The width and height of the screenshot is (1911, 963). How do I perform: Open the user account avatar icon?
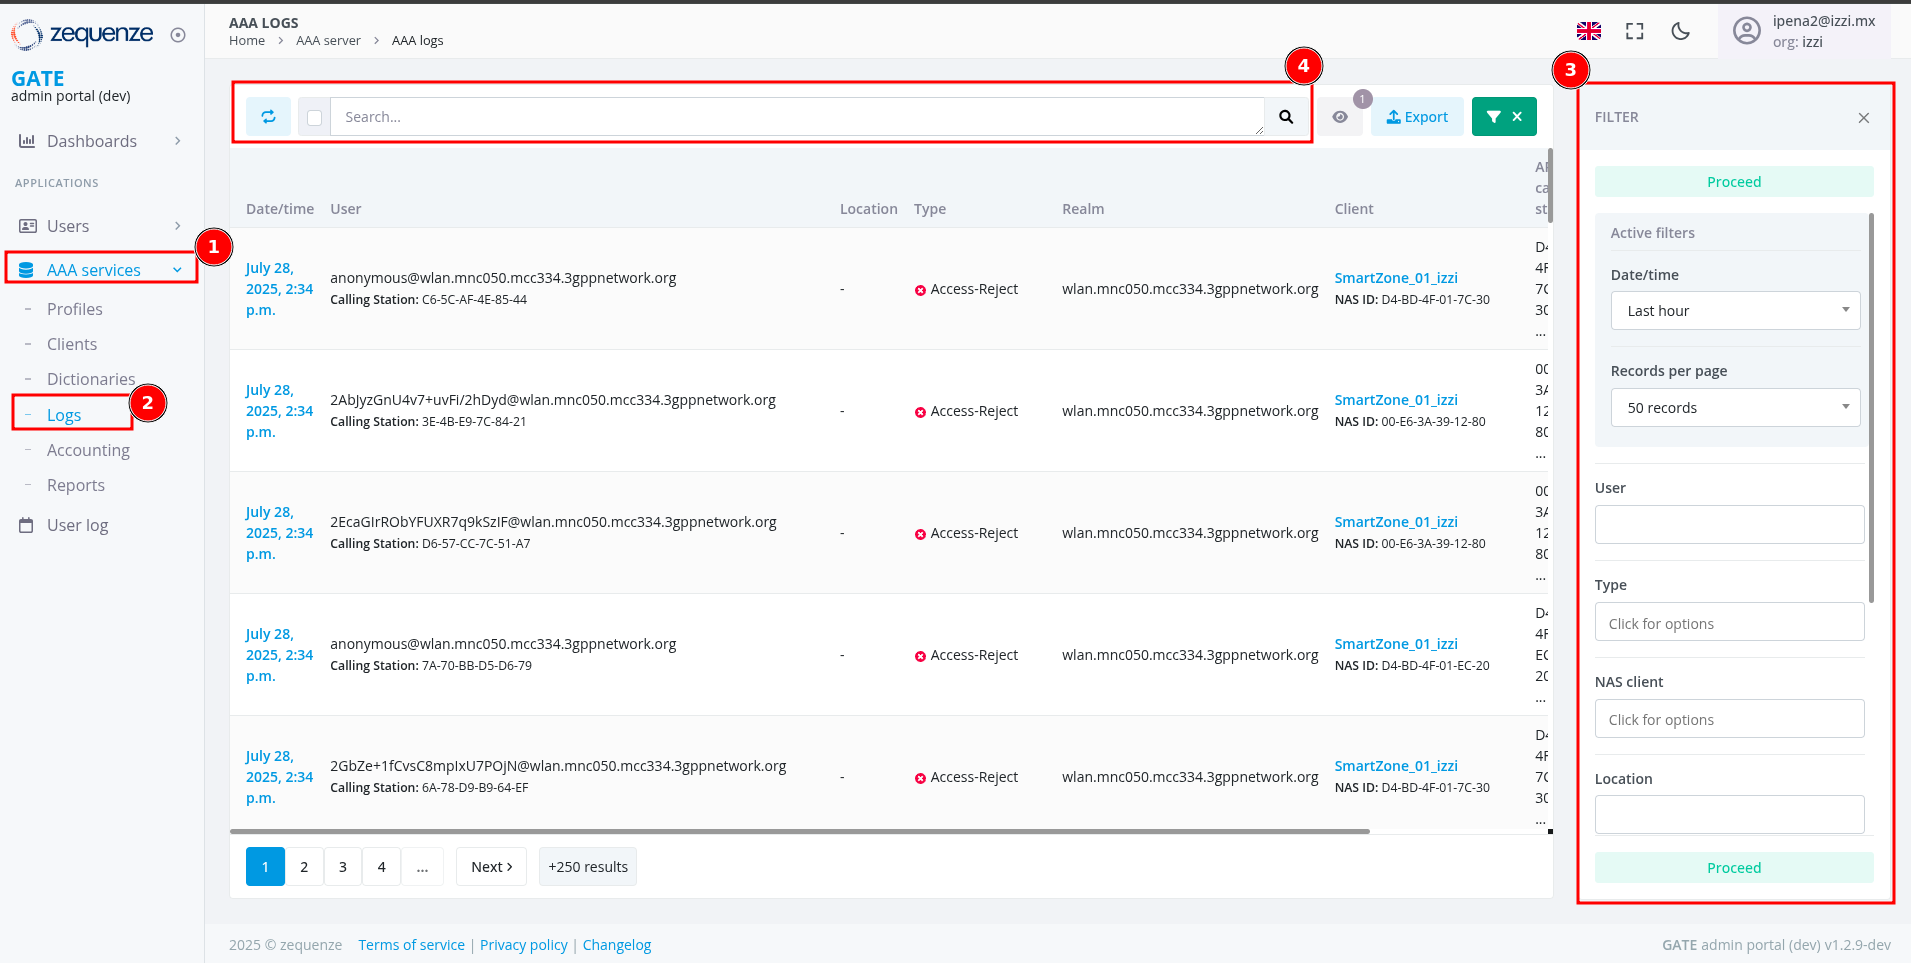click(x=1746, y=31)
